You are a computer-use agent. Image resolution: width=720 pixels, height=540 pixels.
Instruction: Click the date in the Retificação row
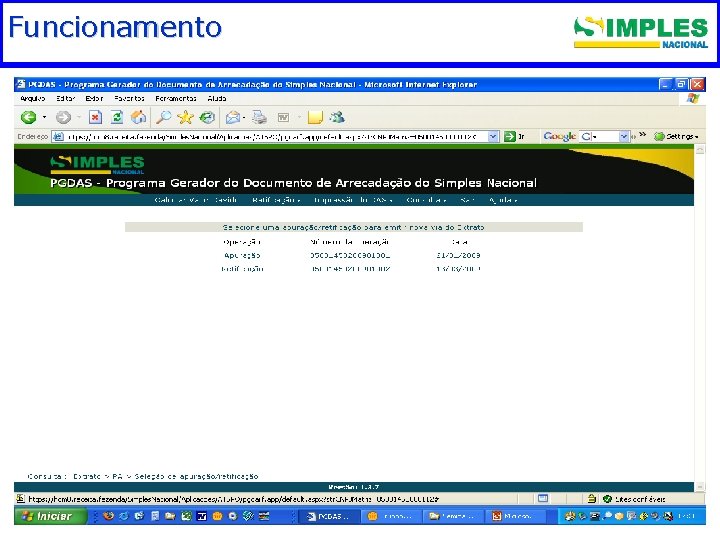coord(458,269)
